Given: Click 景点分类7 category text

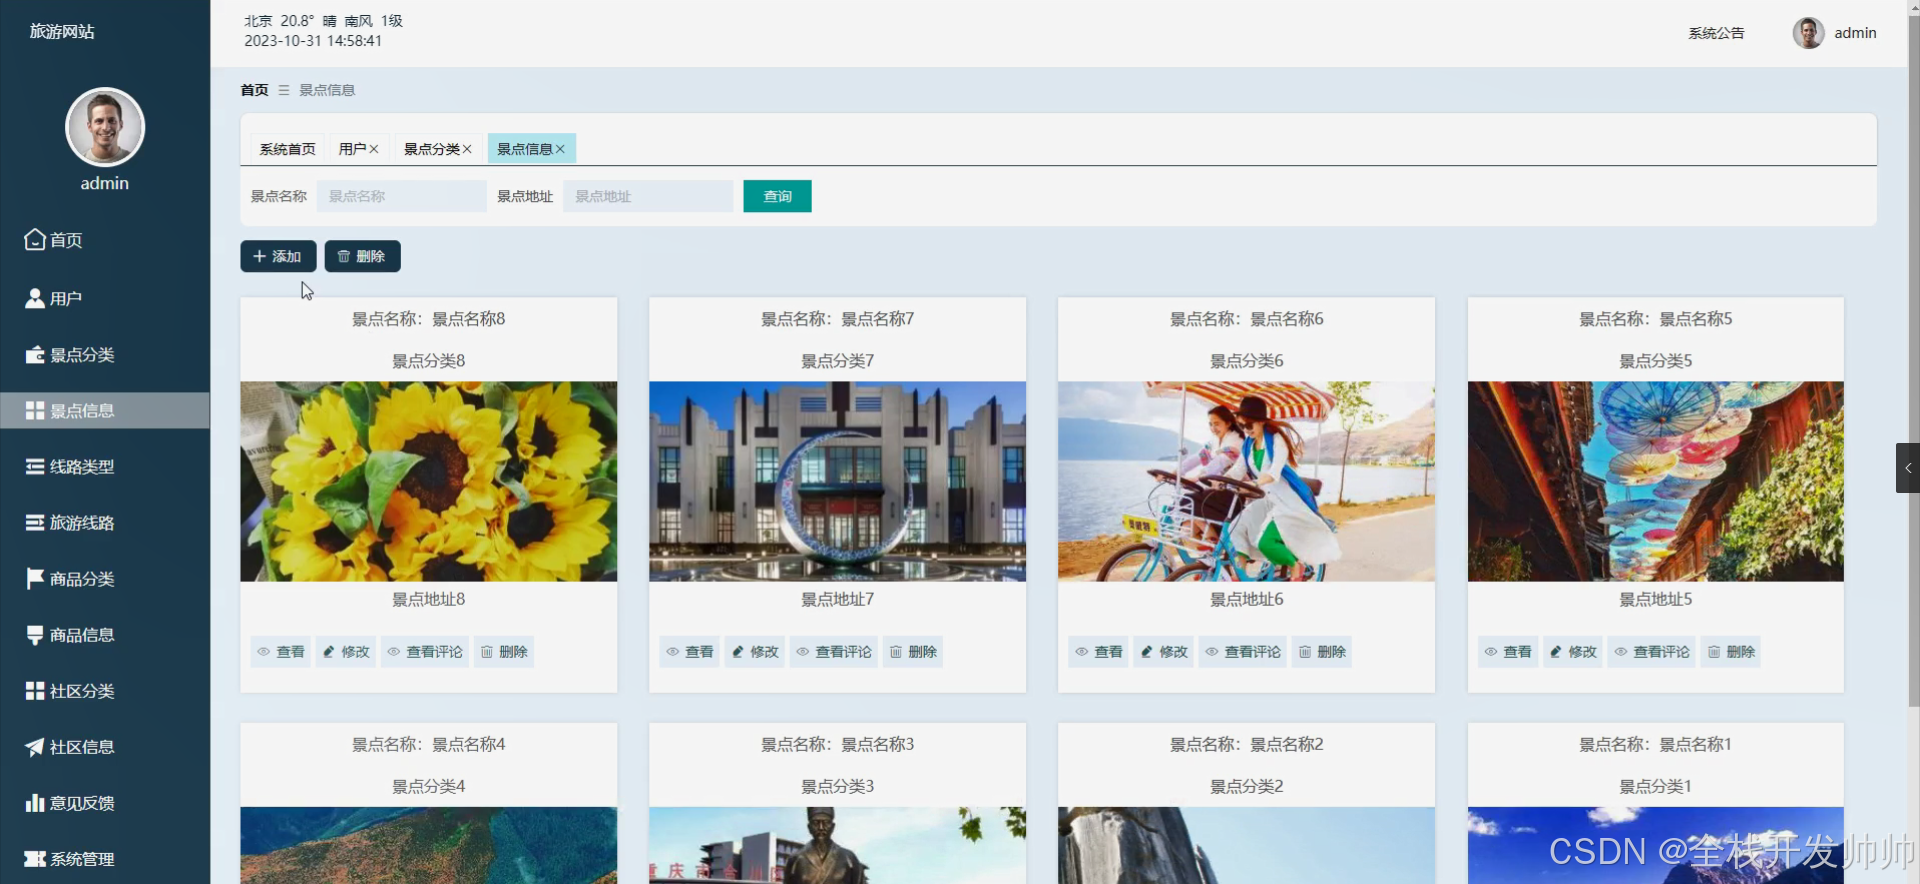Looking at the screenshot, I should coord(837,361).
